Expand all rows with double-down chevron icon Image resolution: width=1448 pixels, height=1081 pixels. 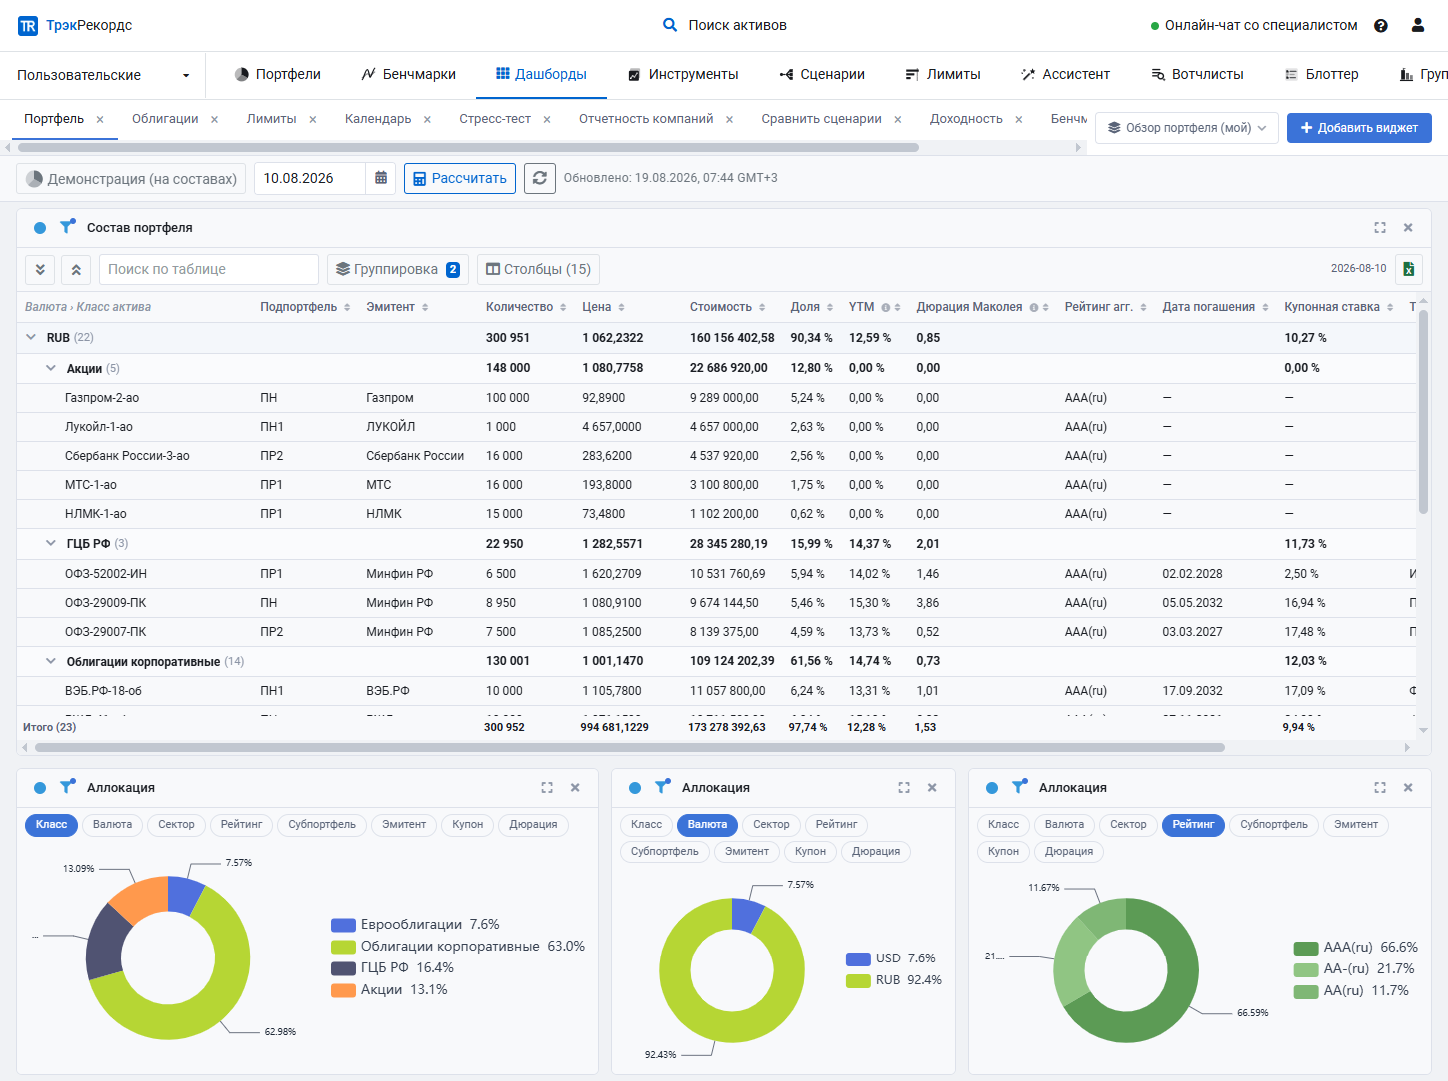pos(40,269)
